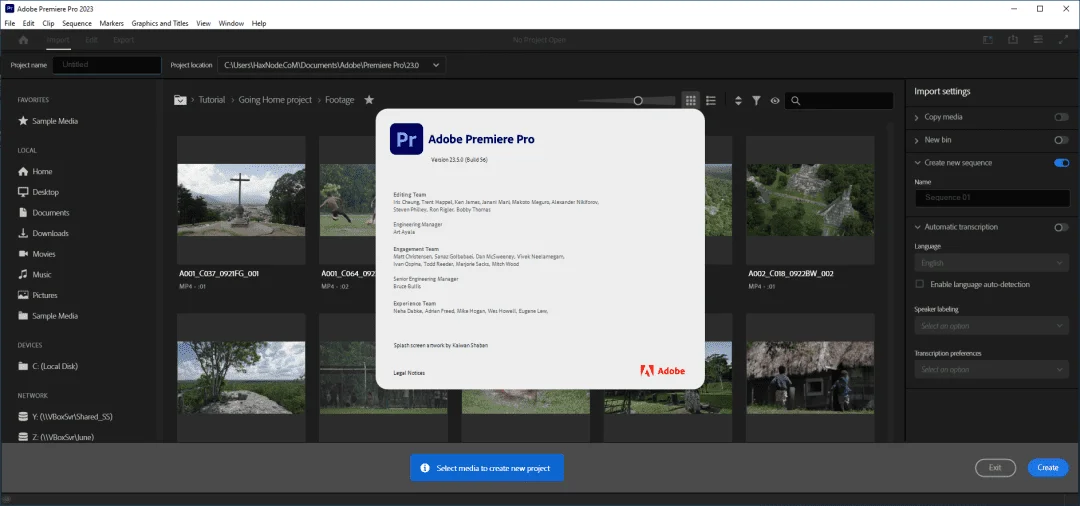
Task: Check Enable language auto-detection
Action: (x=919, y=284)
